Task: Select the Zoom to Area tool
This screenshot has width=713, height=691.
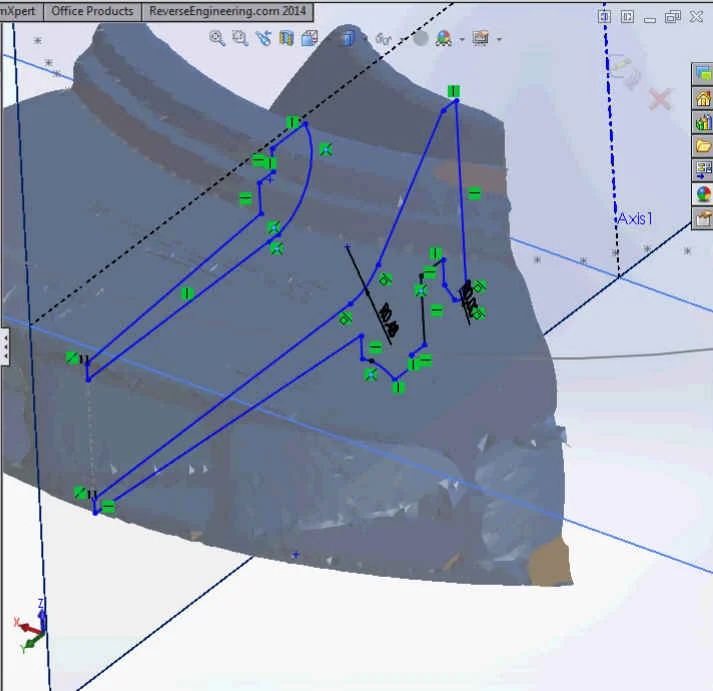Action: [x=240, y=38]
